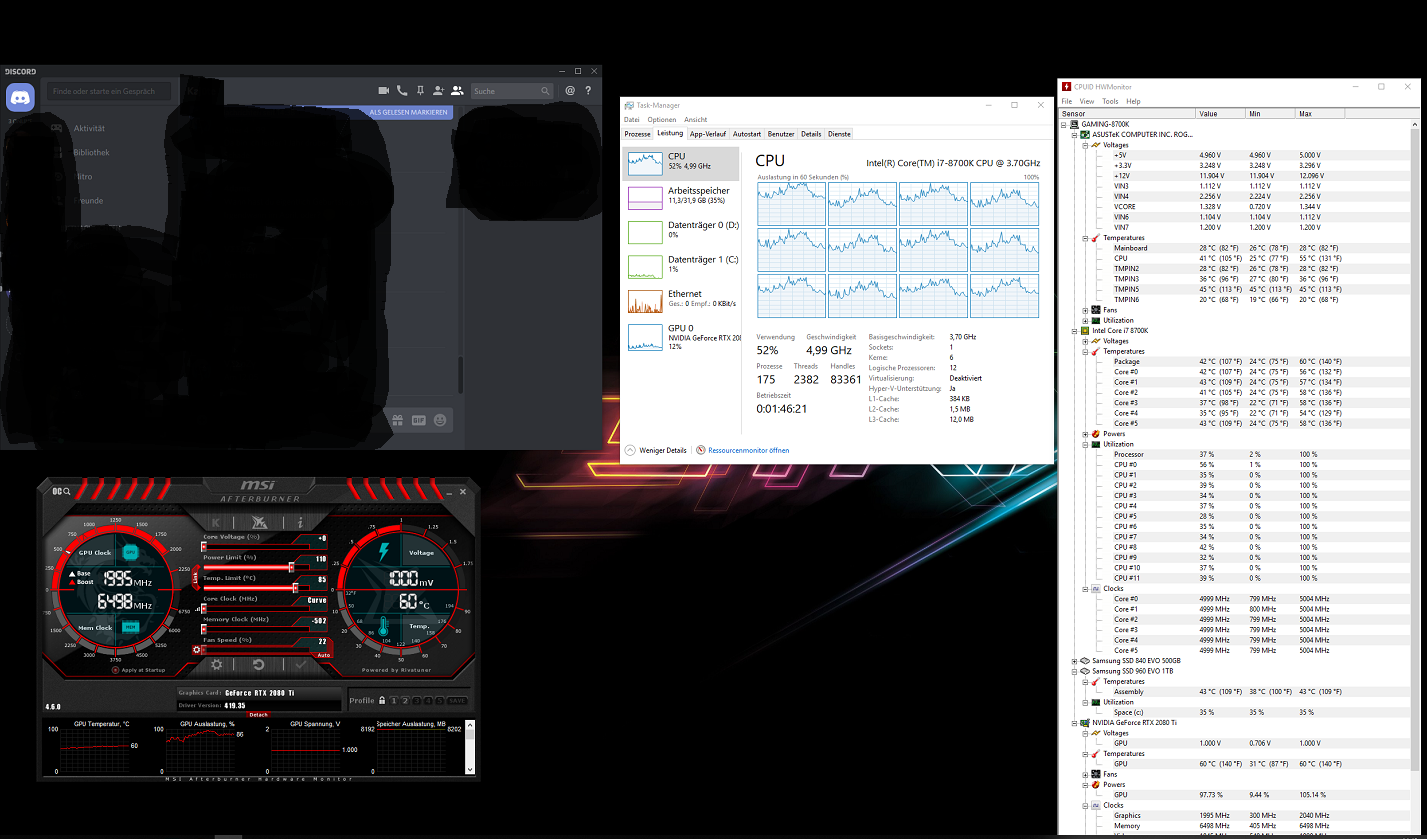Collapse Clocks under Intel Core i7
The width and height of the screenshot is (1427, 839).
pyautogui.click(x=1087, y=589)
